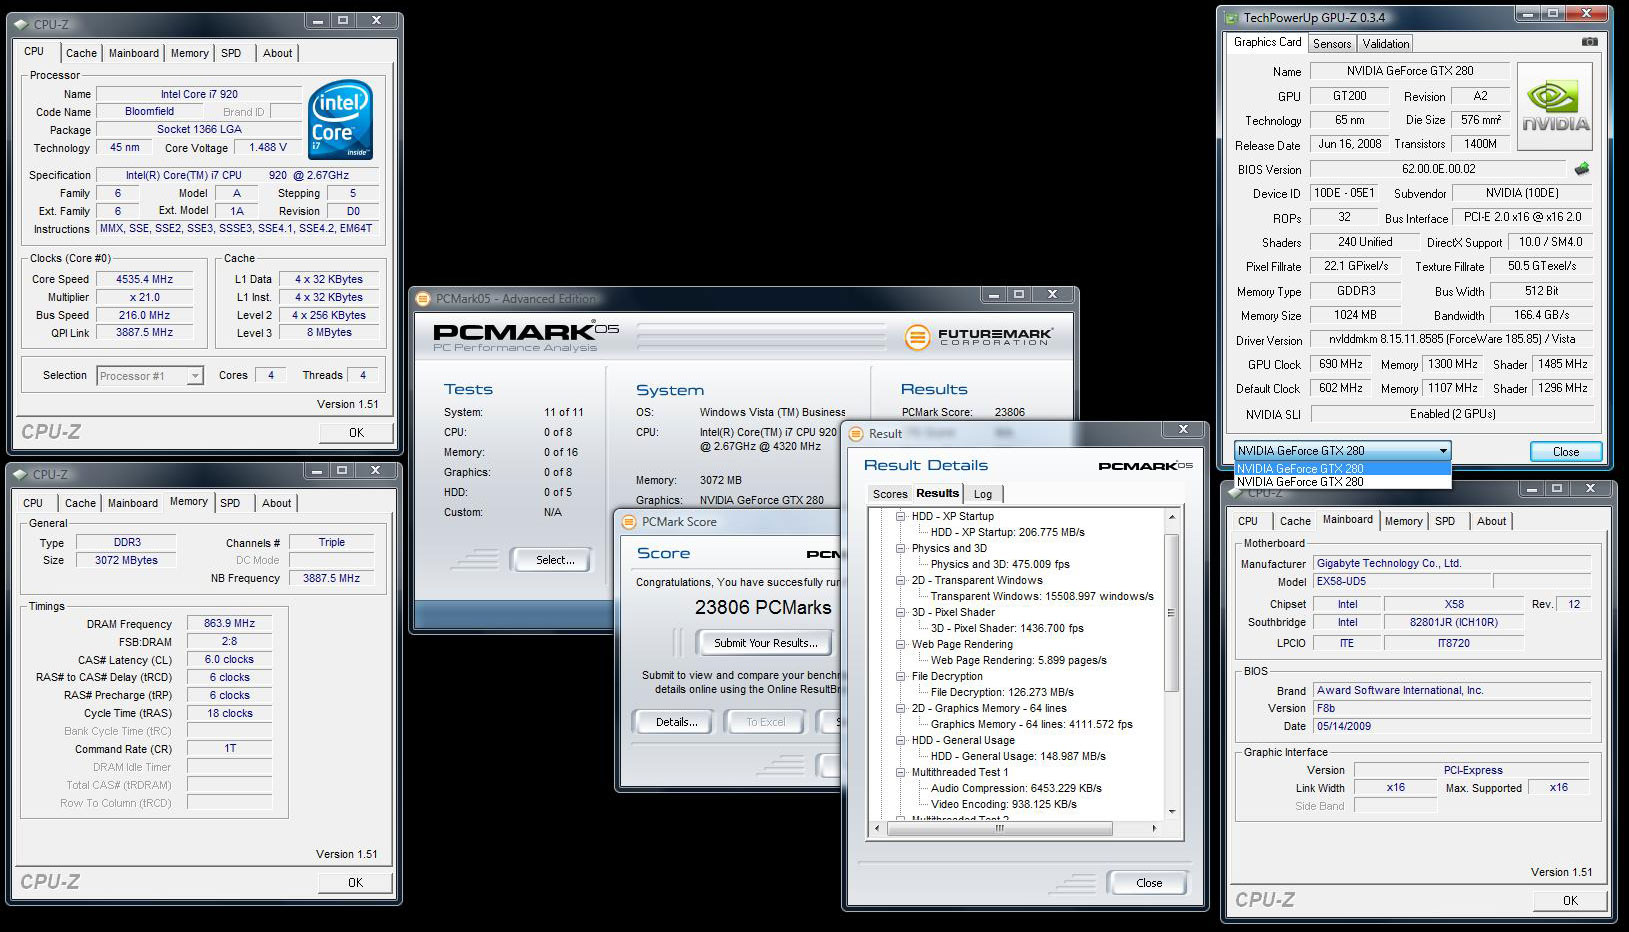Viewport: 1629px width, 932px height.
Task: Click the Gigabyte Technology manufacturer field
Action: tap(1452, 564)
